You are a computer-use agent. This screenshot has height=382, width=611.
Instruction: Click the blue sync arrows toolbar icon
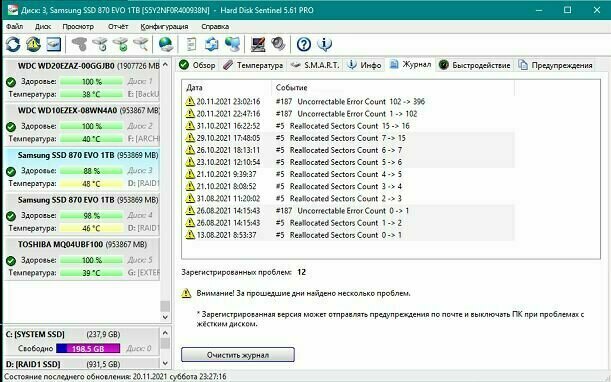point(212,44)
